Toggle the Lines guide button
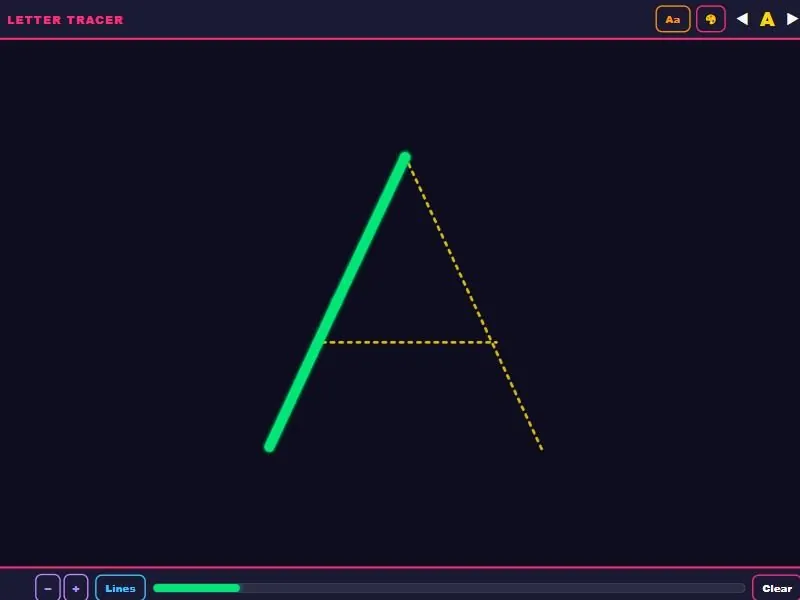Image resolution: width=800 pixels, height=600 pixels. (120, 588)
